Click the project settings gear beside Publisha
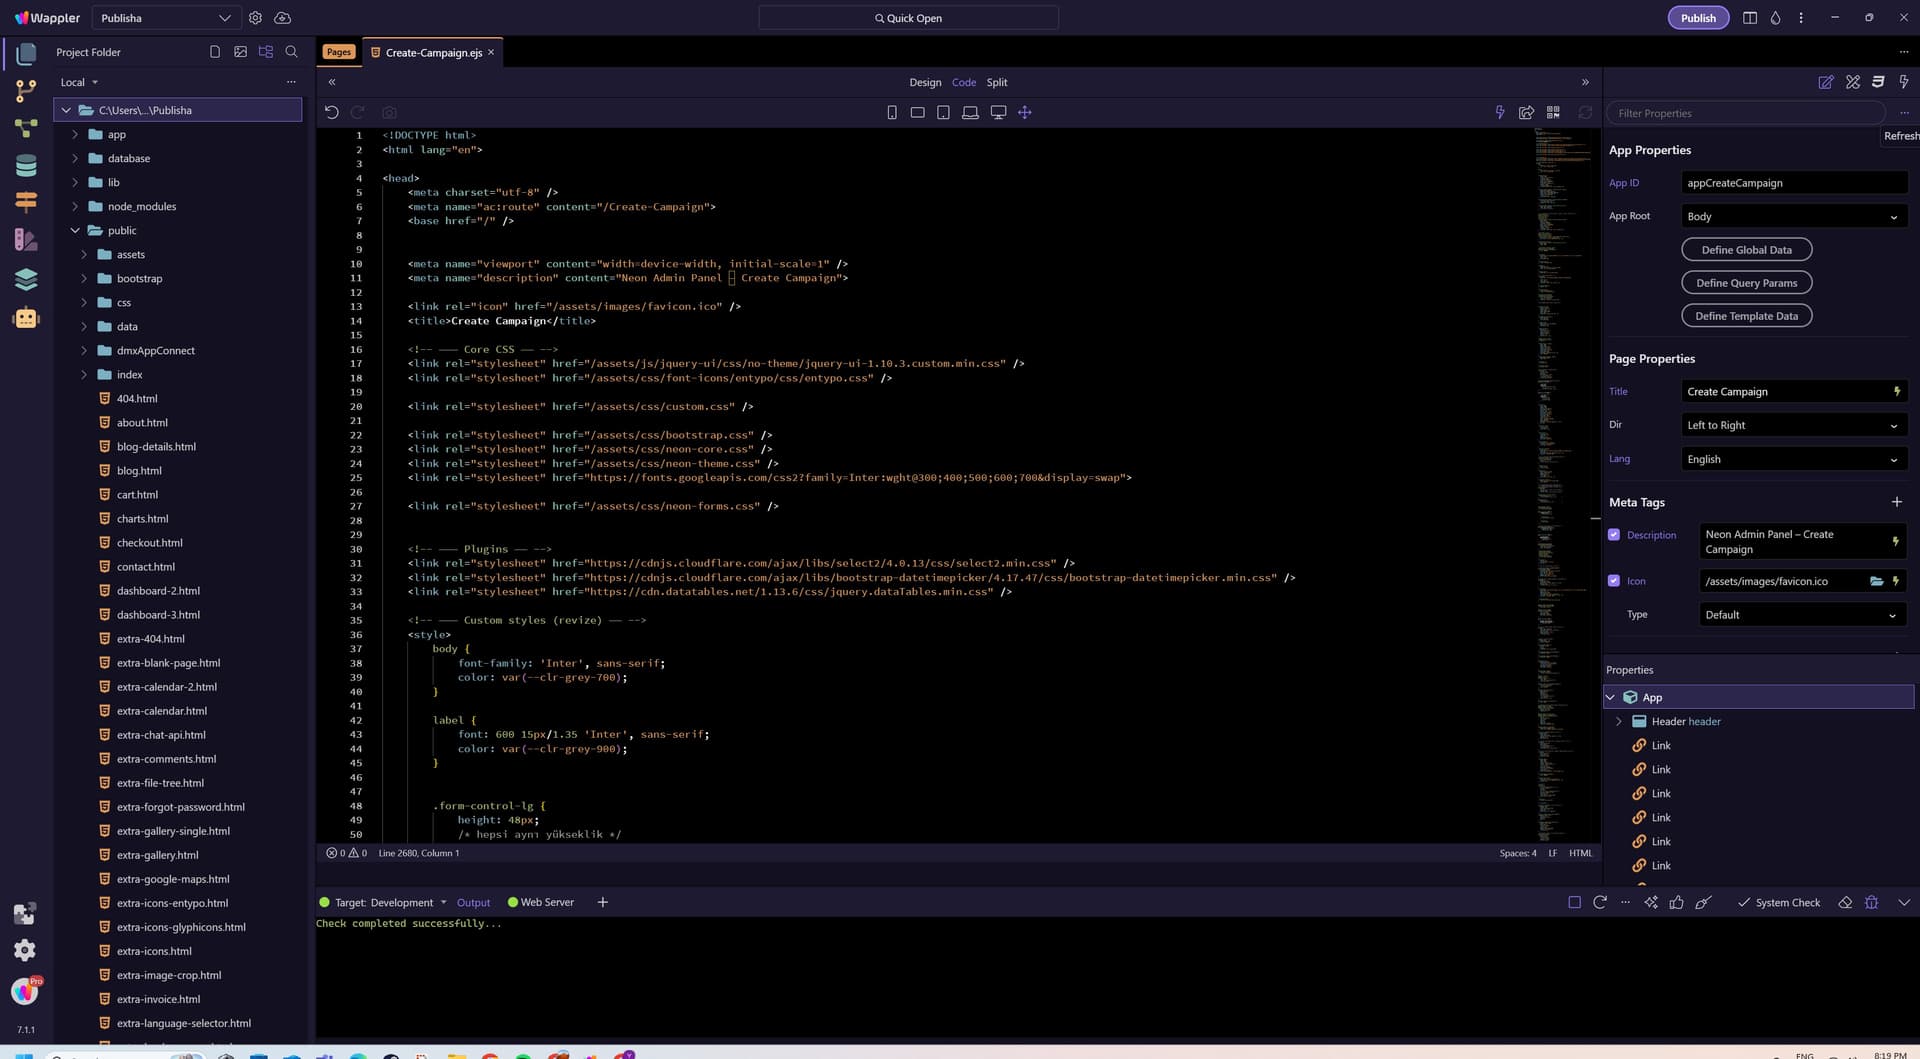Viewport: 1920px width, 1059px height. pyautogui.click(x=256, y=18)
